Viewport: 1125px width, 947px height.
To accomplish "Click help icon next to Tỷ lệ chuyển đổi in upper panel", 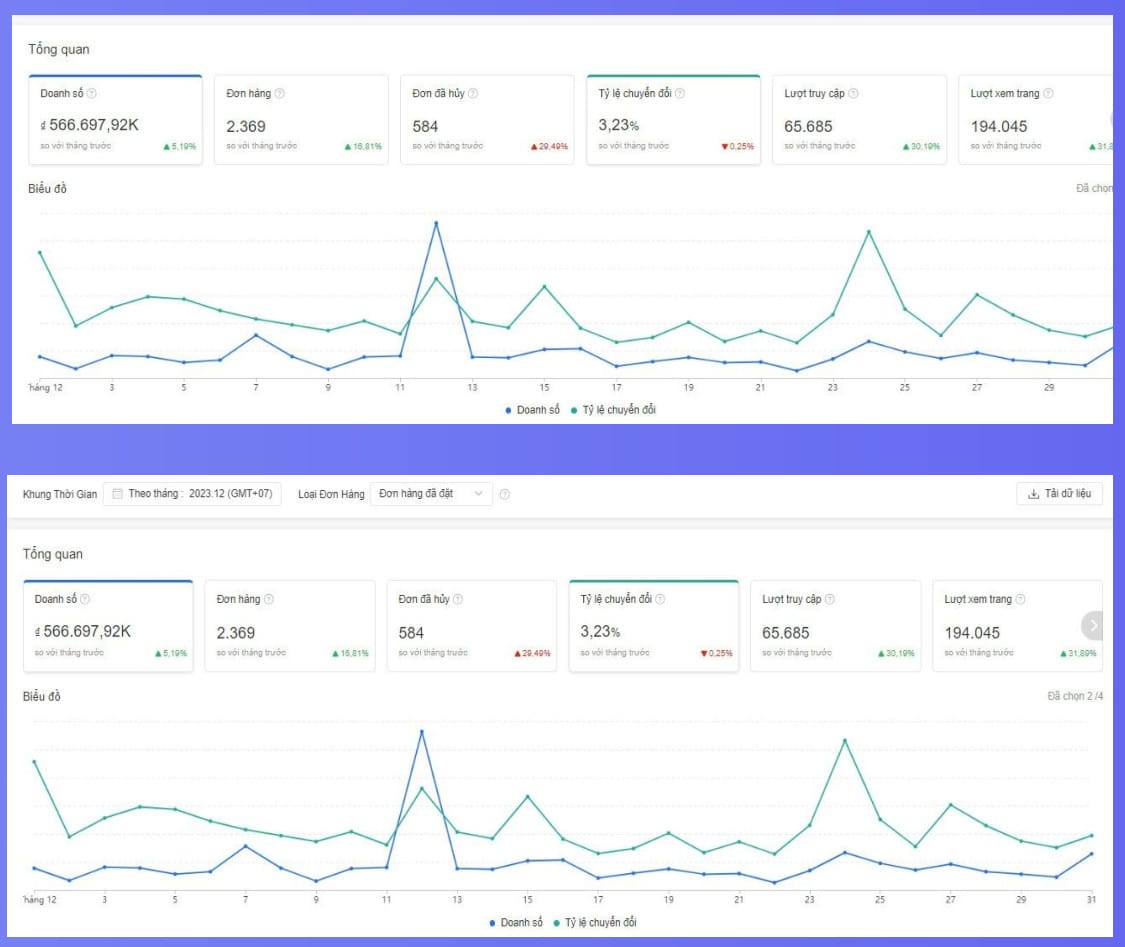I will [x=679, y=94].
